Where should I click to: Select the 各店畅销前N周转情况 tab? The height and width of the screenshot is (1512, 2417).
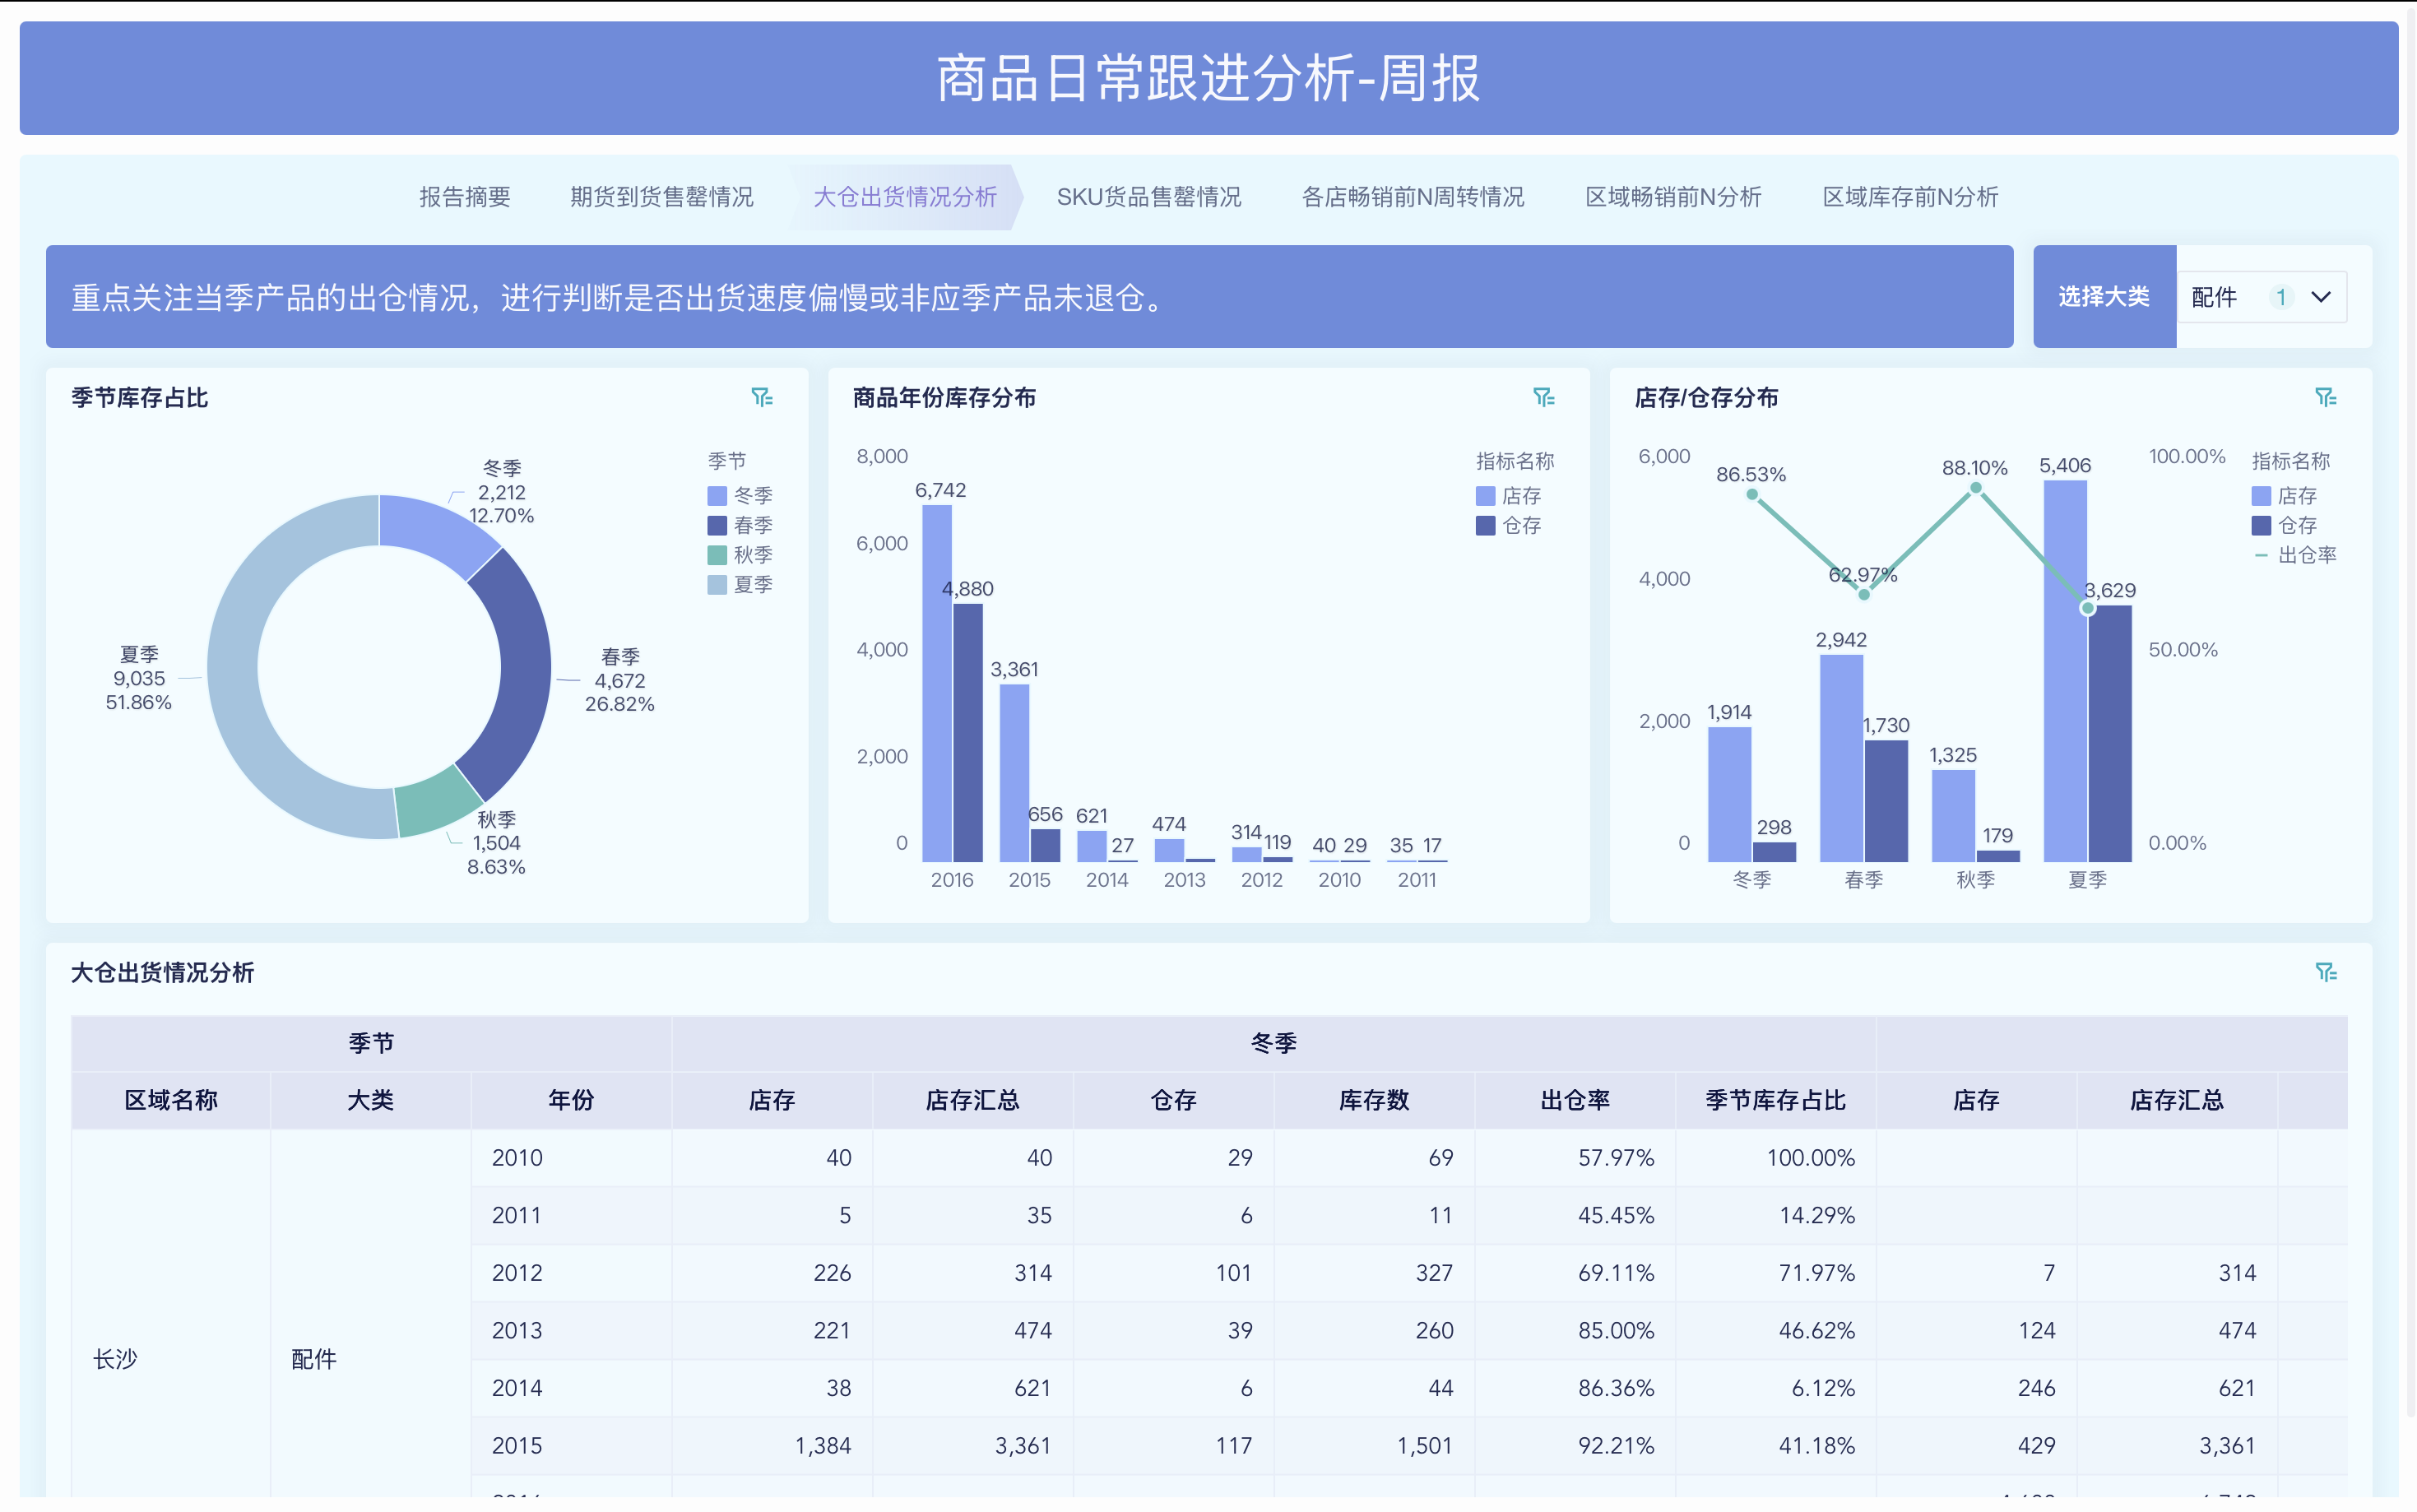tap(1415, 197)
